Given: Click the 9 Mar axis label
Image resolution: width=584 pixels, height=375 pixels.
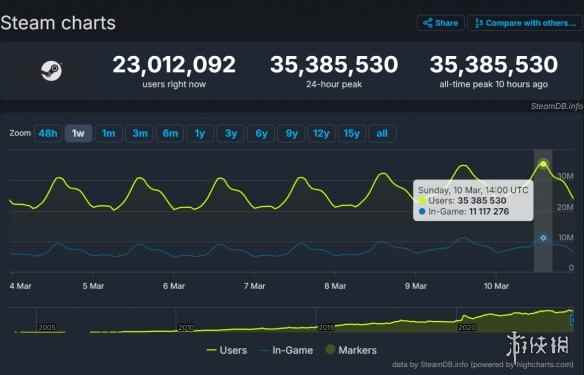Looking at the screenshot, I should [x=416, y=286].
